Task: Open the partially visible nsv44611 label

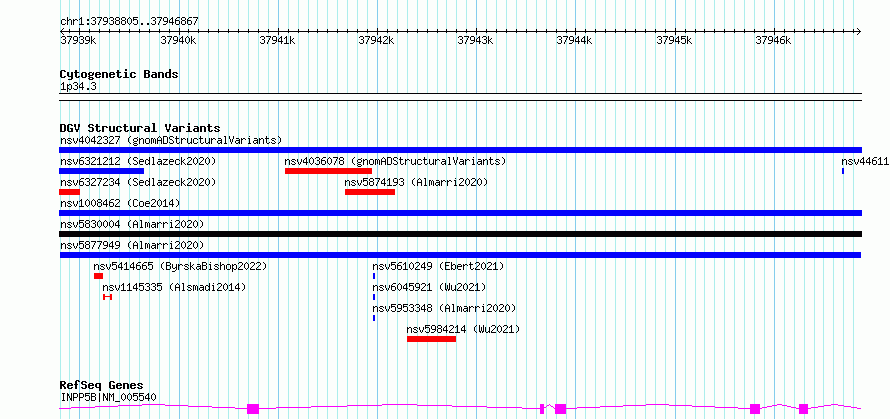Action: (x=865, y=161)
